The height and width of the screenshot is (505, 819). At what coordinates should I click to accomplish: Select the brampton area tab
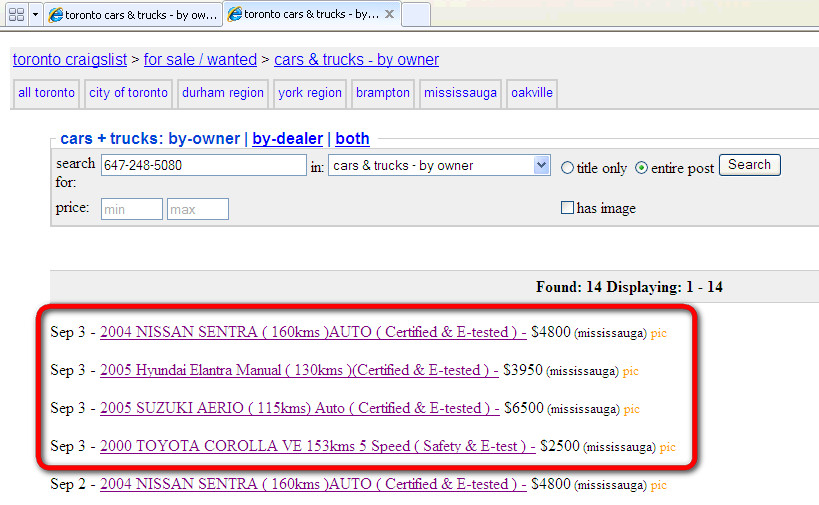pyautogui.click(x=383, y=93)
